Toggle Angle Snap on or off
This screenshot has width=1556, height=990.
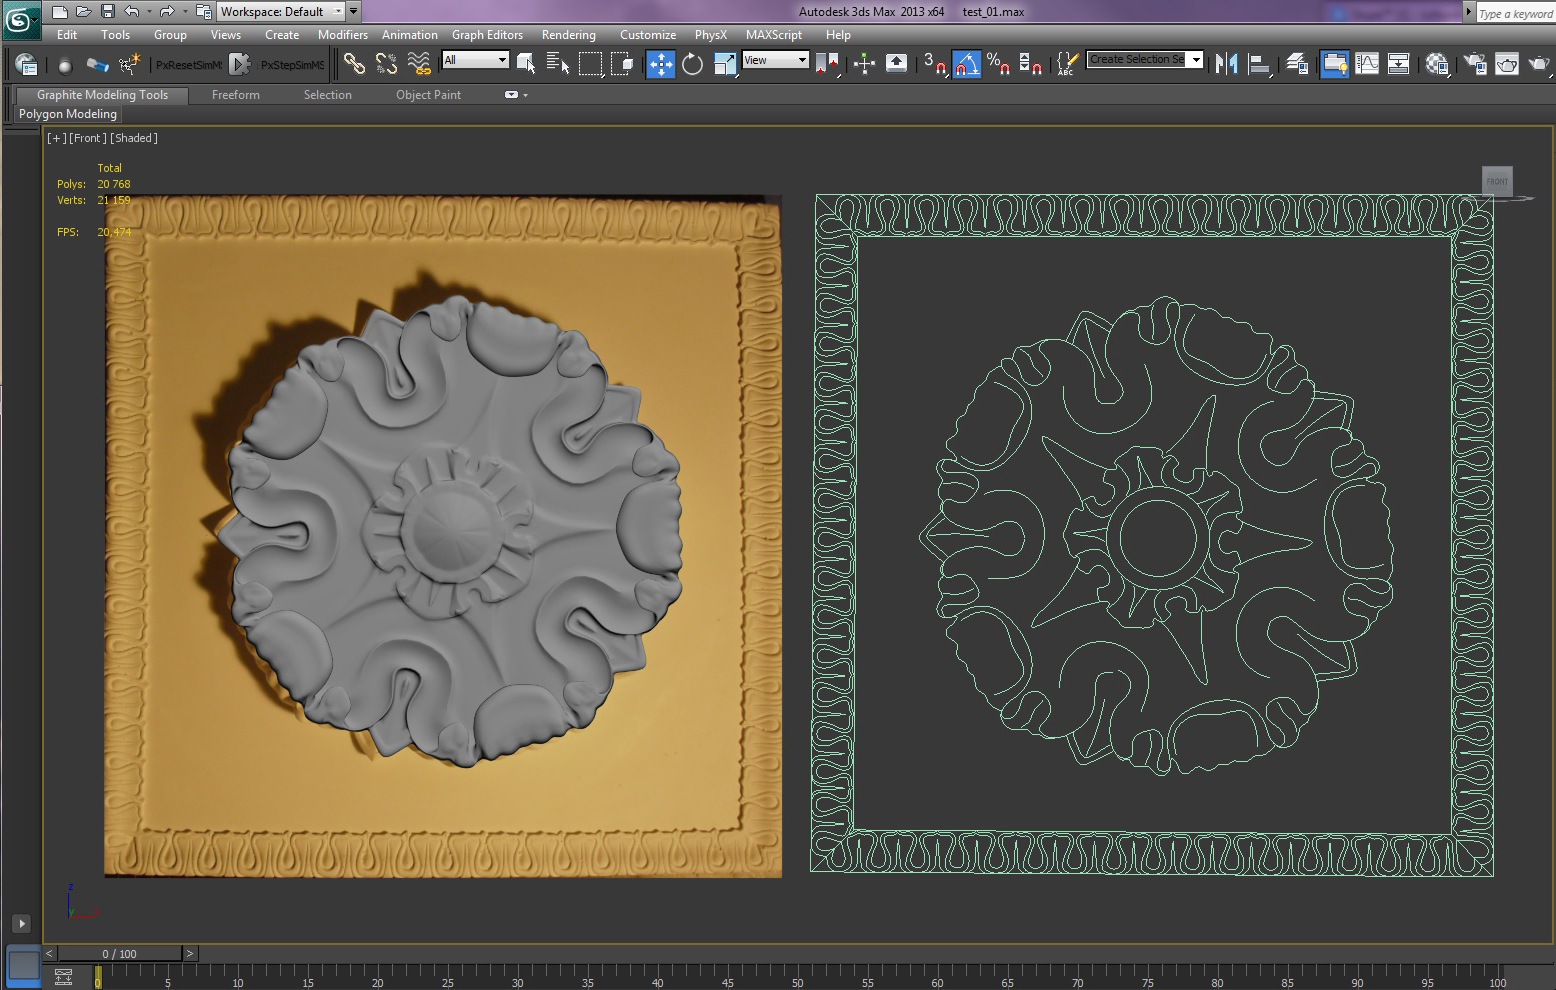point(966,64)
